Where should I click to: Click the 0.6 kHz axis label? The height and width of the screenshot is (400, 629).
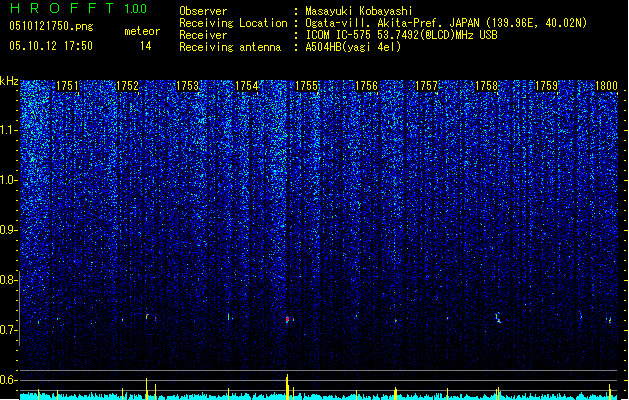coord(9,380)
